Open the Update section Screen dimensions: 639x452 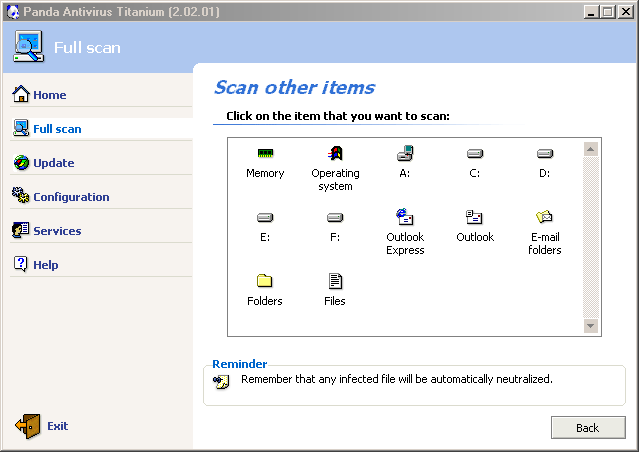pos(53,163)
